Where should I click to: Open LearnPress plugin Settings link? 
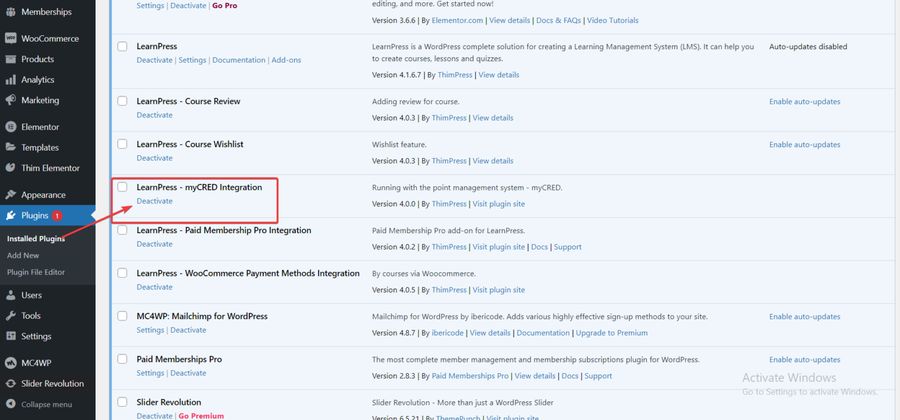(x=192, y=60)
